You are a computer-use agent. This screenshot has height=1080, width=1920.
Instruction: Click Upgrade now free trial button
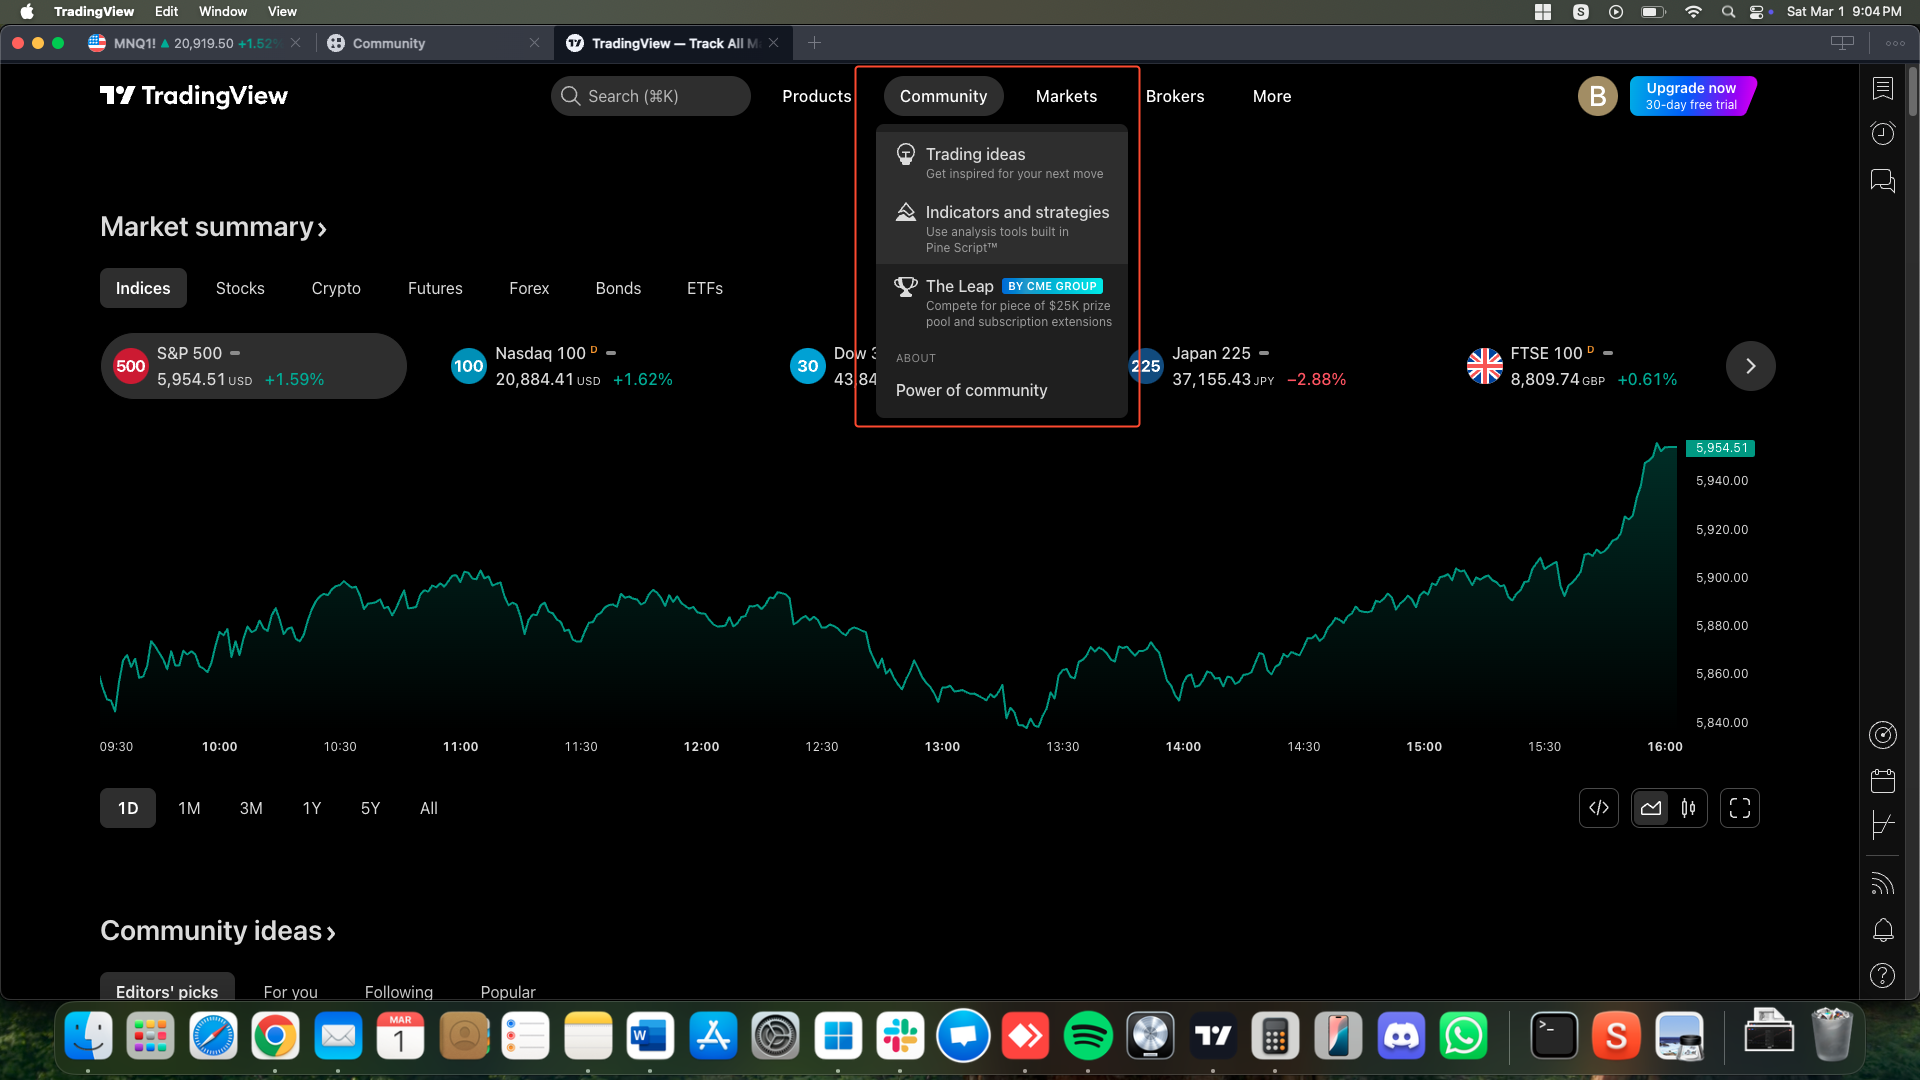[1692, 96]
